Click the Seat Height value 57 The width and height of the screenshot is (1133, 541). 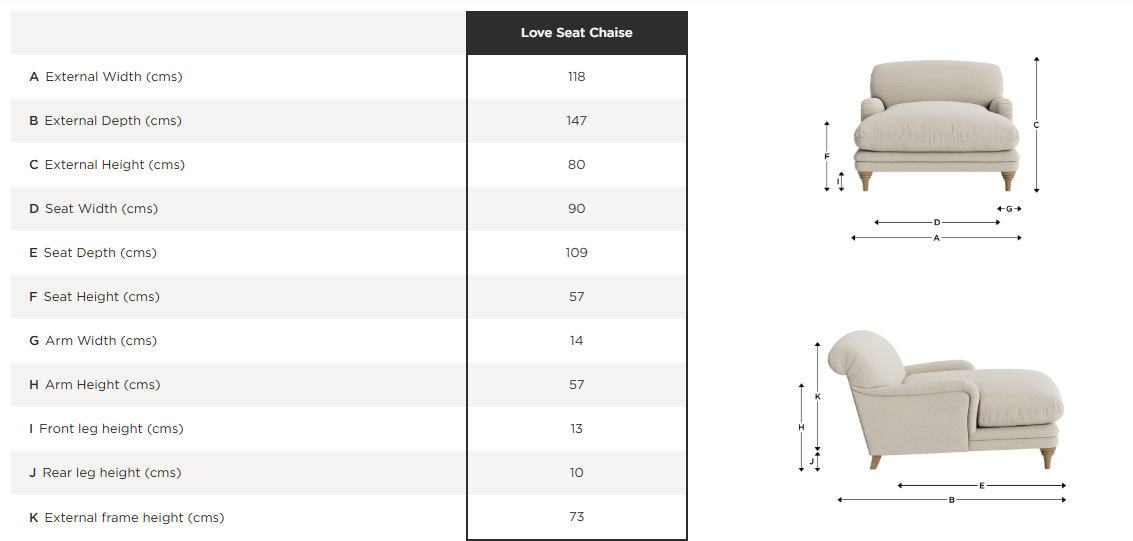tap(576, 297)
